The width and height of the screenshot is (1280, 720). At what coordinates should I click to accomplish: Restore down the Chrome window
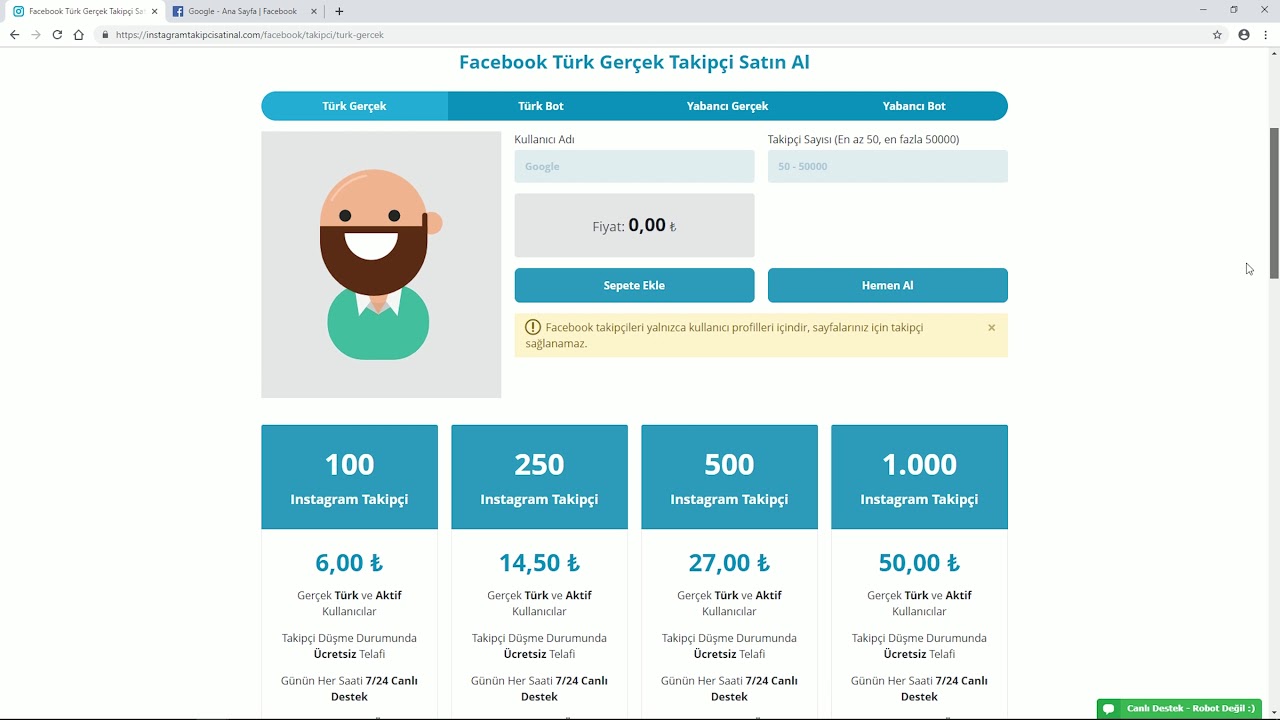1234,10
